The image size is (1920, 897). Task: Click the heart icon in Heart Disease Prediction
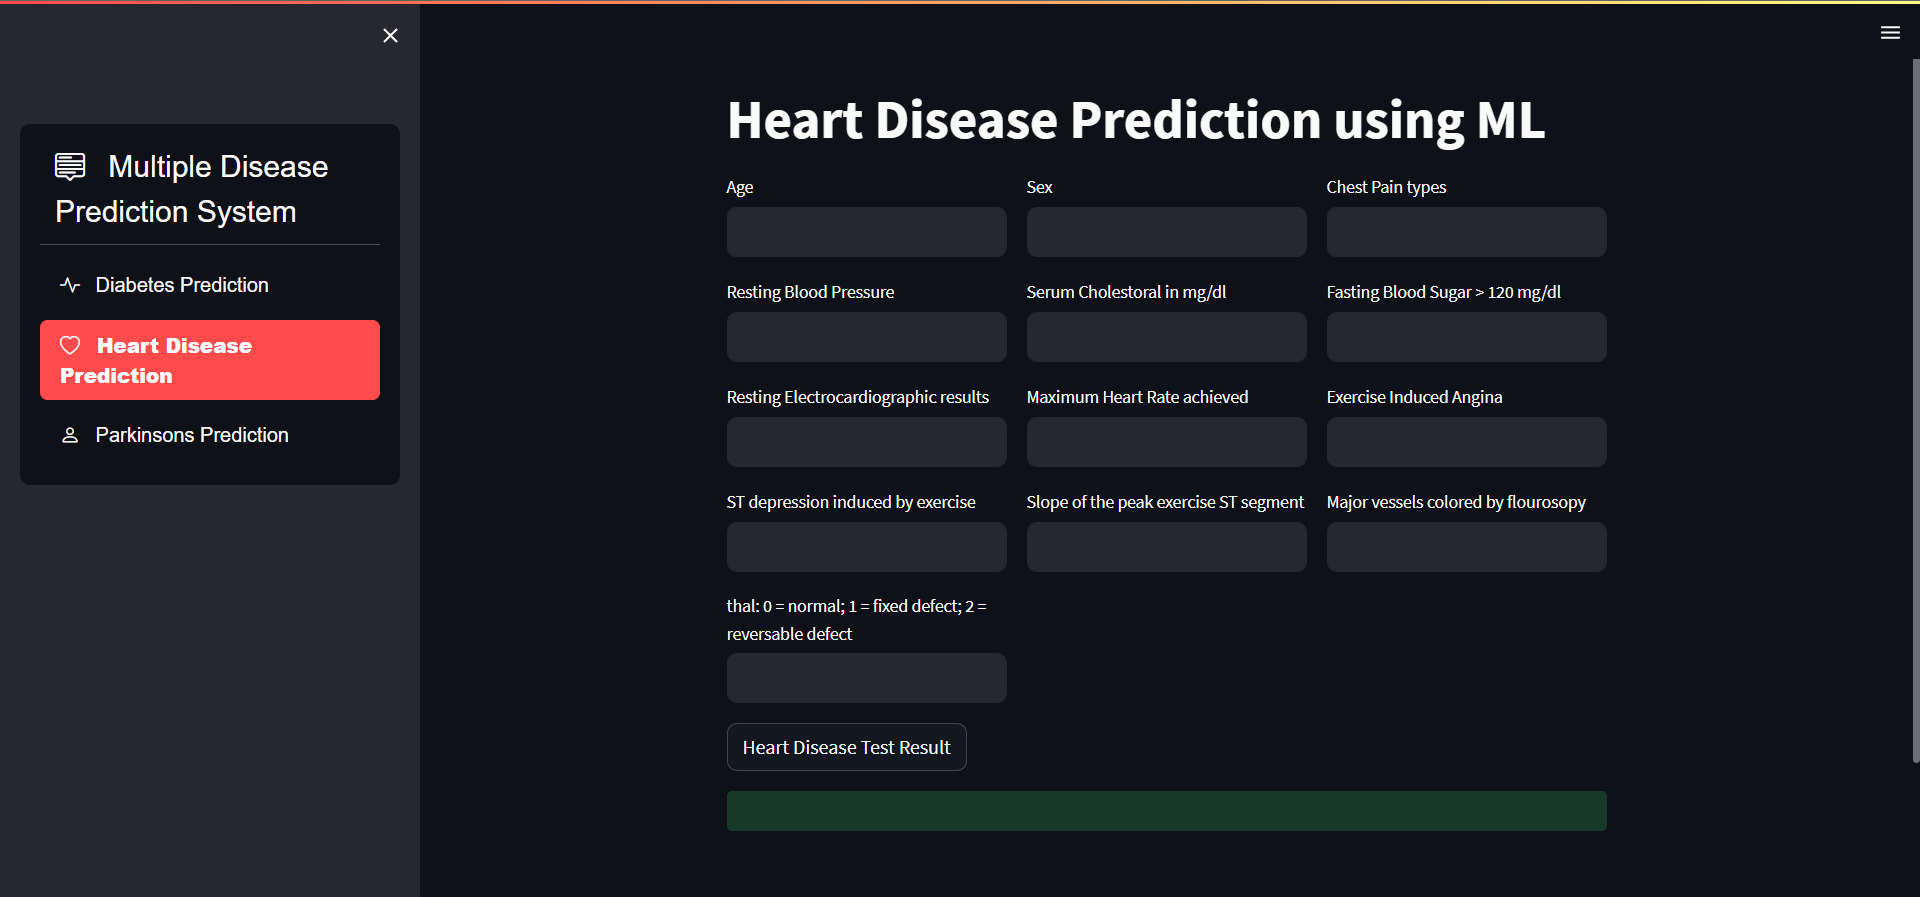point(70,345)
